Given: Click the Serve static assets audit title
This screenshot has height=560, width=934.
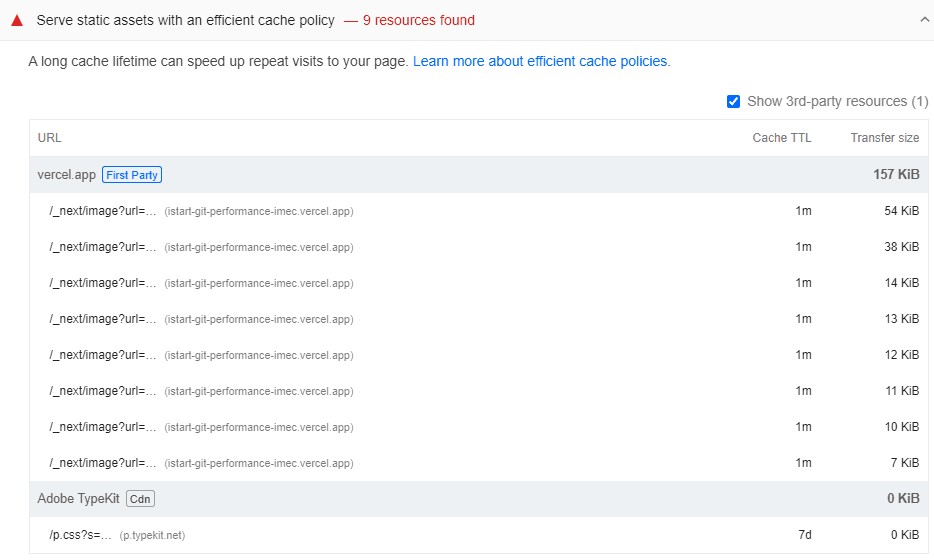Looking at the screenshot, I should (x=185, y=20).
